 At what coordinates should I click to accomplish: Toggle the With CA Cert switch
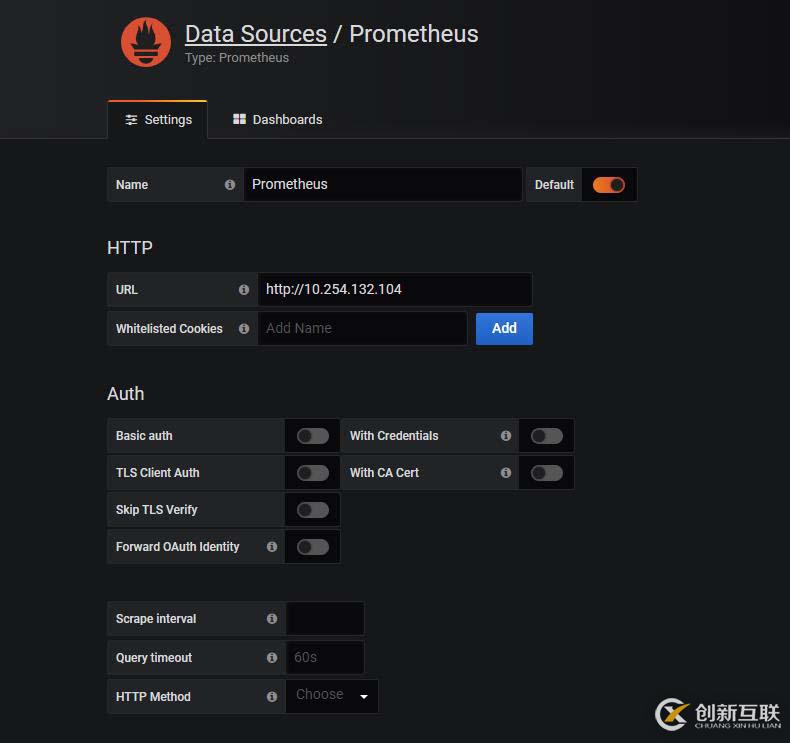click(x=547, y=472)
